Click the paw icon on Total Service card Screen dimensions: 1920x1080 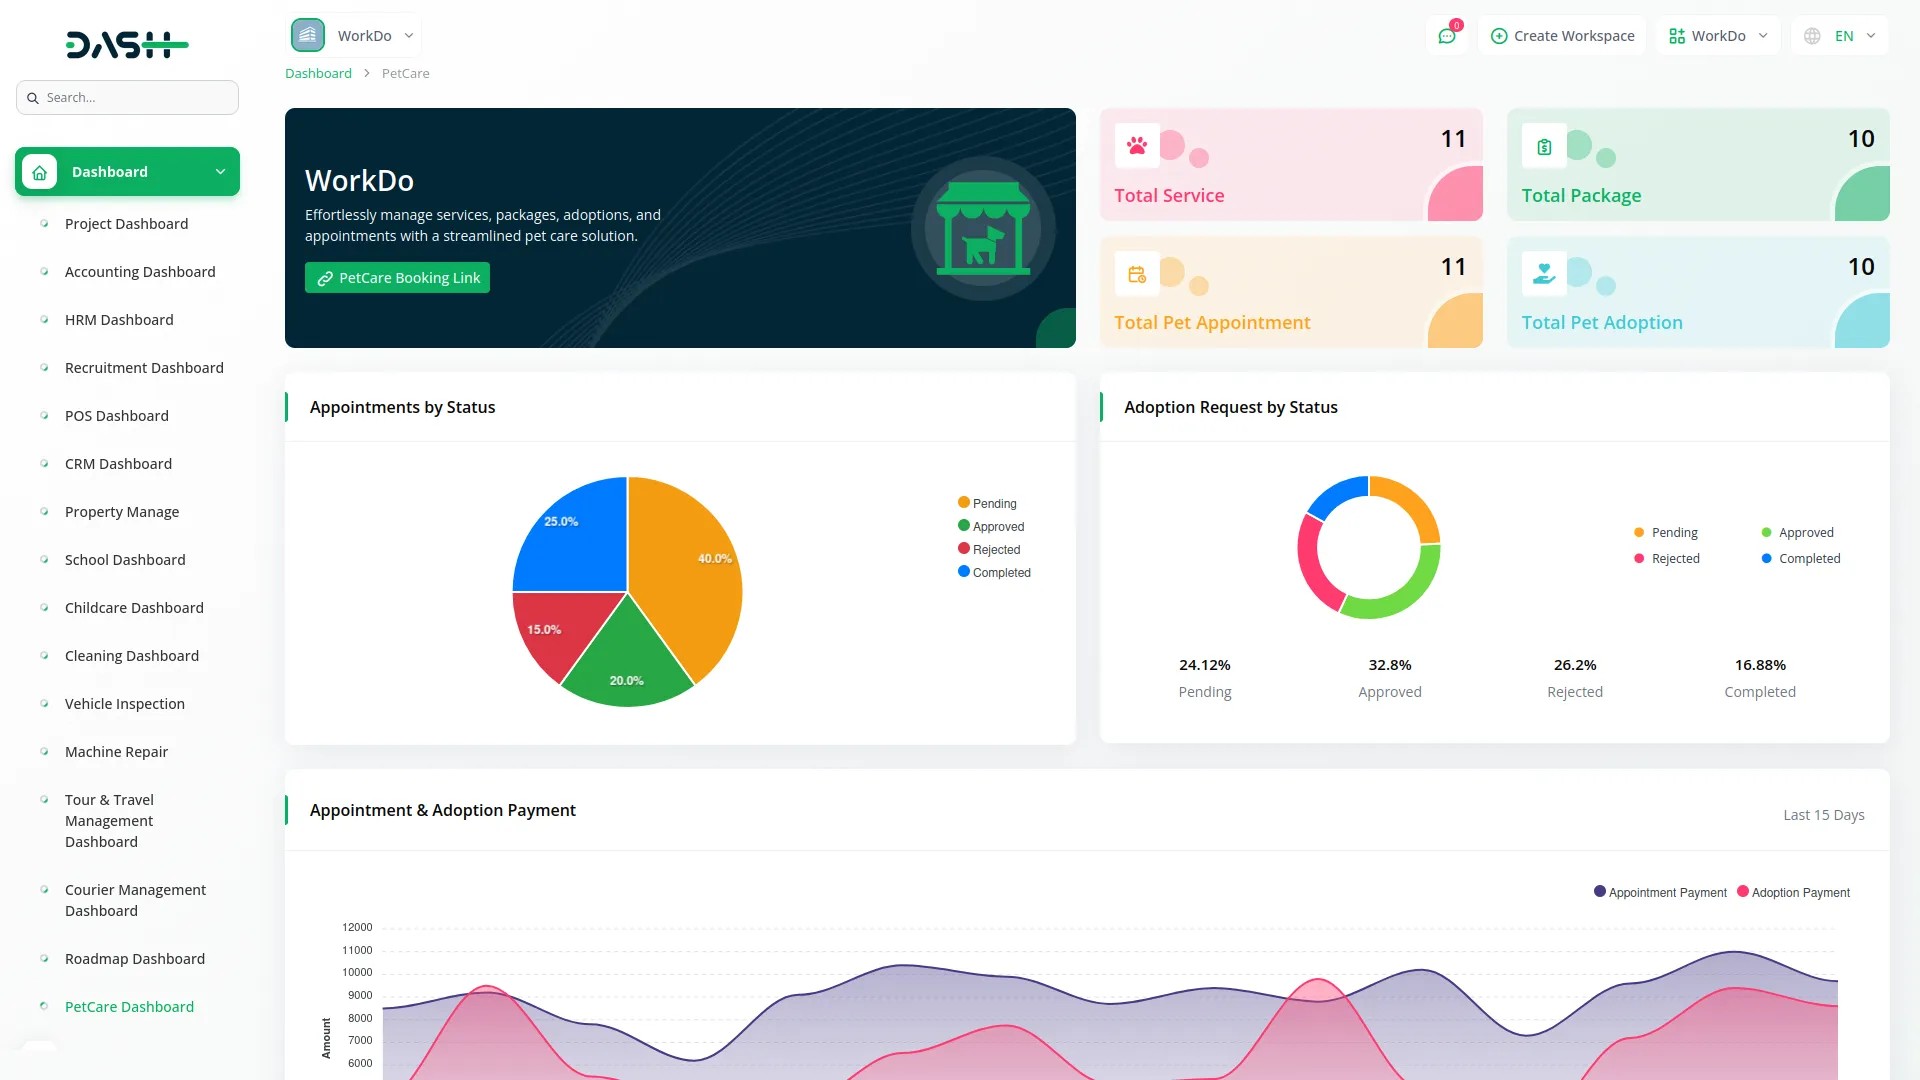pyautogui.click(x=1137, y=146)
